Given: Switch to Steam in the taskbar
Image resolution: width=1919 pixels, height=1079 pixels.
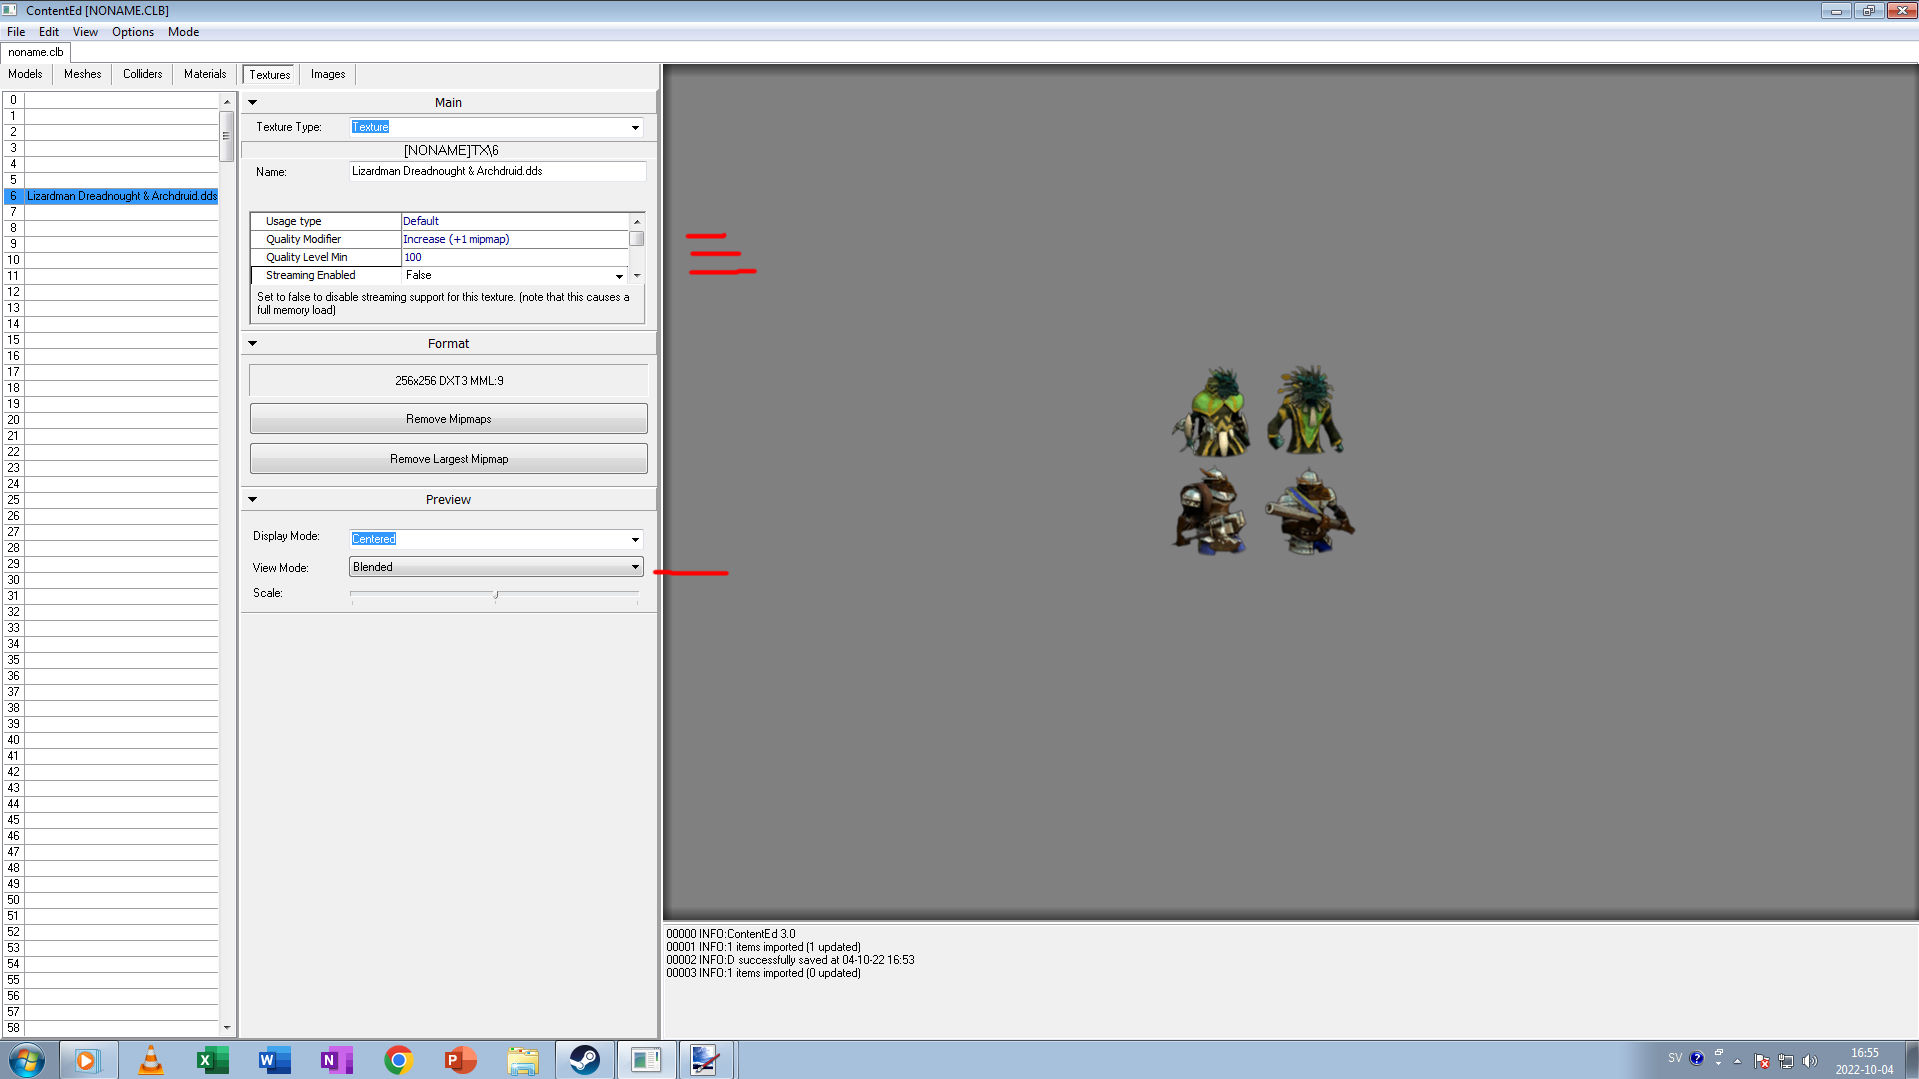Looking at the screenshot, I should click(584, 1060).
